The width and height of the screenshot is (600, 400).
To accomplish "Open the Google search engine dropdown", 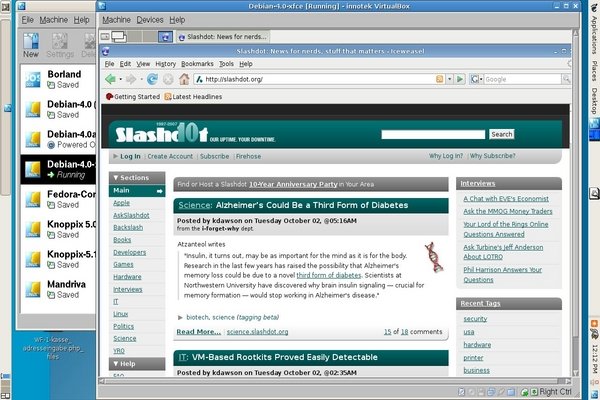I will point(474,79).
